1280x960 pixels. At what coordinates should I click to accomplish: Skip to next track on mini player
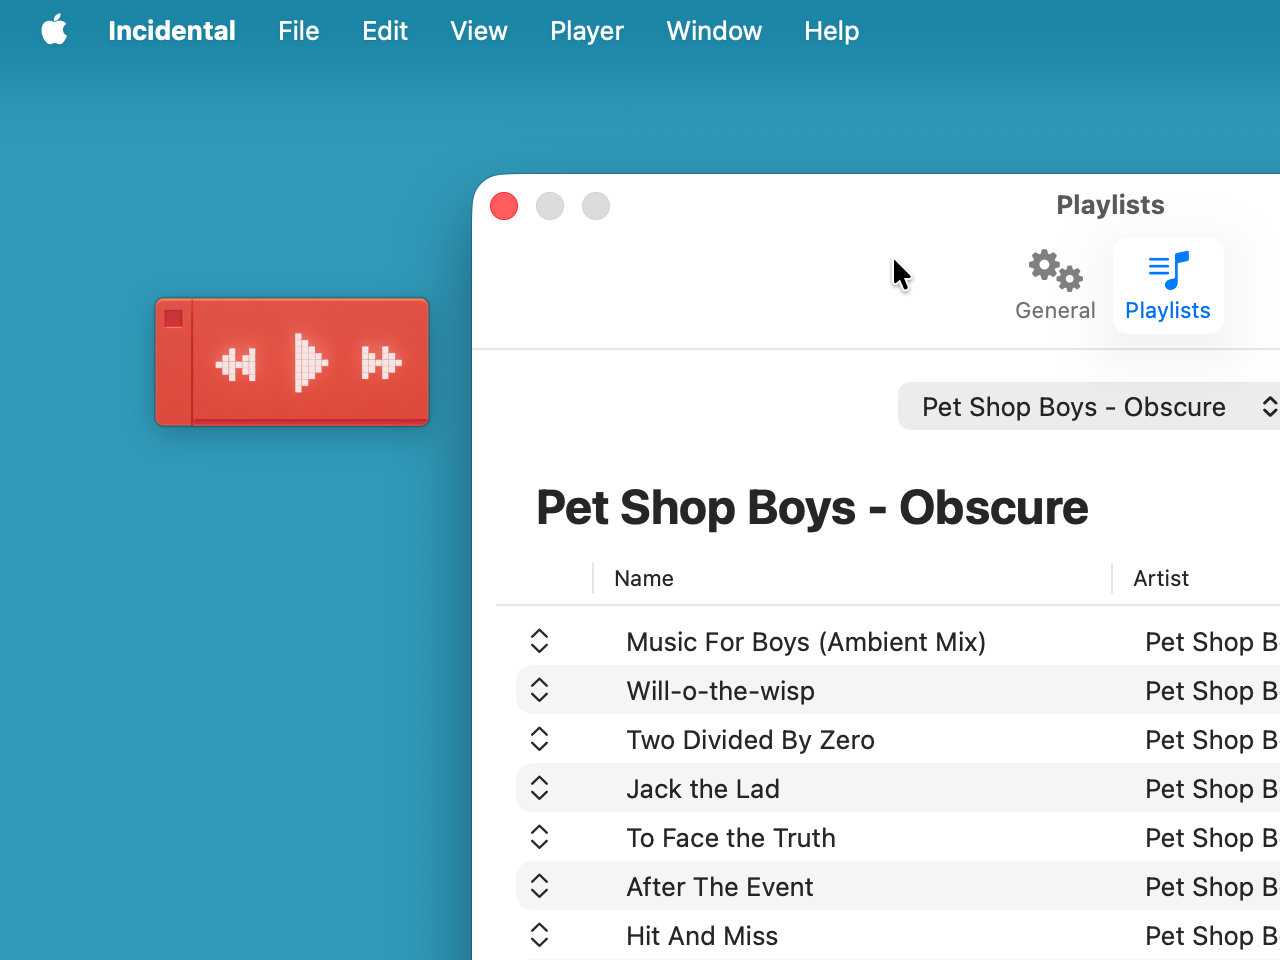pyautogui.click(x=381, y=362)
